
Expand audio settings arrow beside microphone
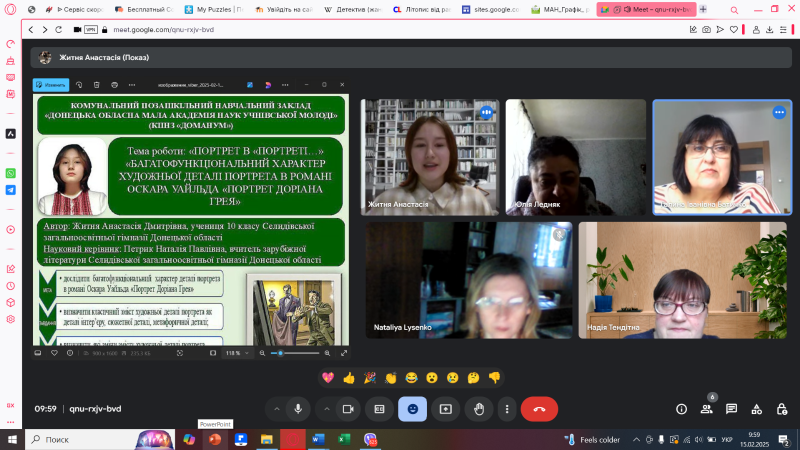[275, 408]
